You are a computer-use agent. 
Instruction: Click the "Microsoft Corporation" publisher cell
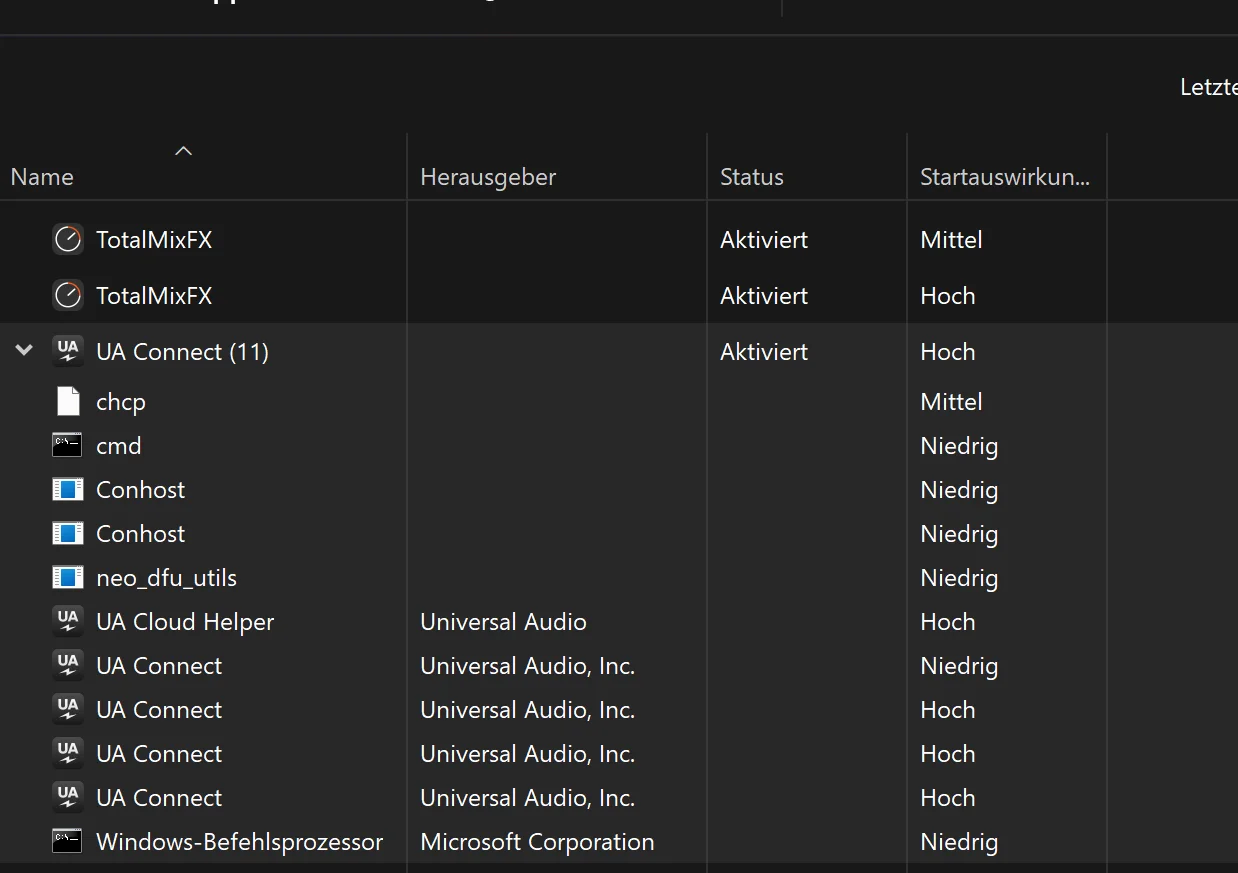coord(537,842)
